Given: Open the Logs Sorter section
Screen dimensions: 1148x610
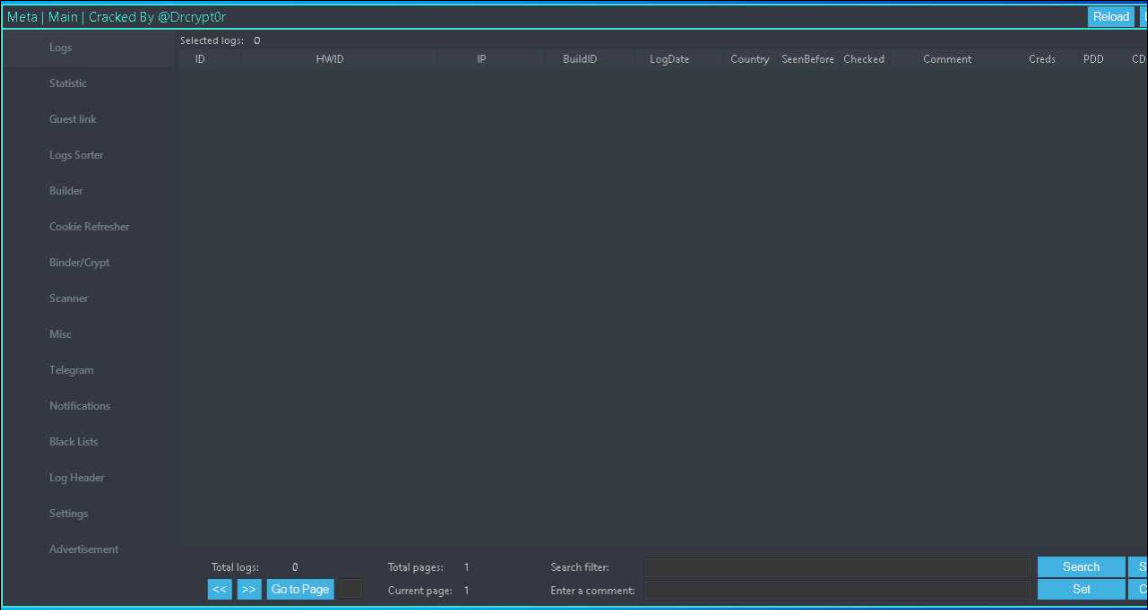Looking at the screenshot, I should pyautogui.click(x=74, y=155).
